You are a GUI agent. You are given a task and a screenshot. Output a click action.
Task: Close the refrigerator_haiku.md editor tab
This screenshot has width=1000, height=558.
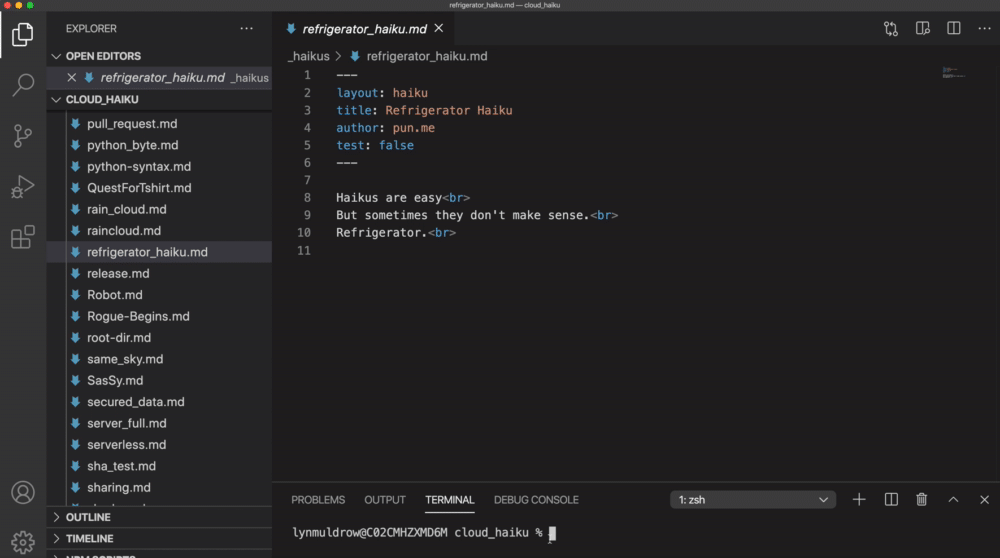point(439,28)
